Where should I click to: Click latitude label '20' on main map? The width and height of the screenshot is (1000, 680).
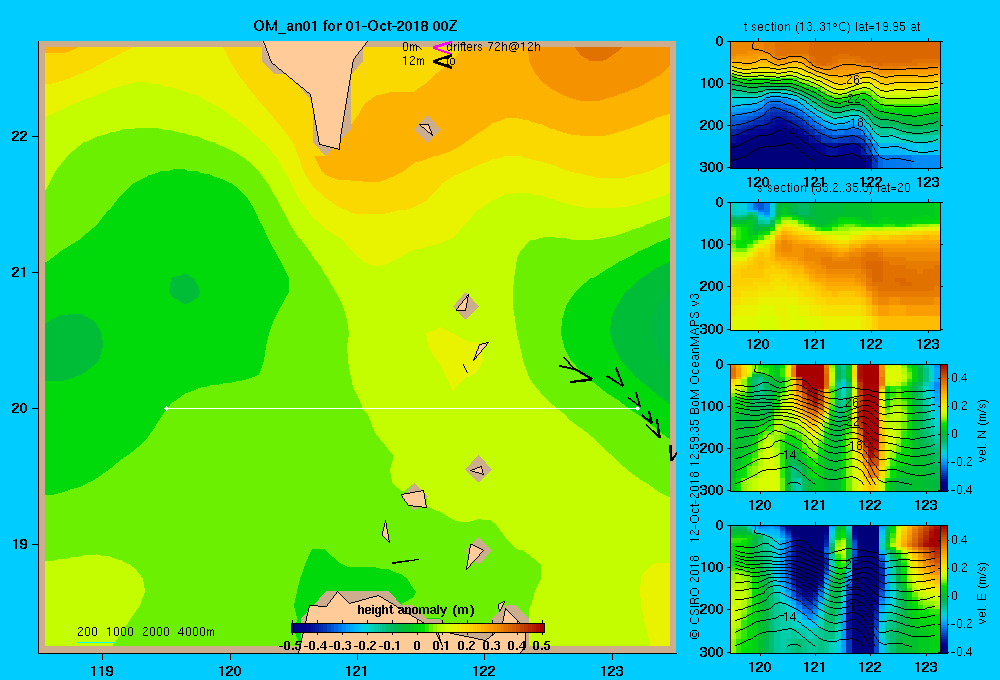click(x=20, y=408)
